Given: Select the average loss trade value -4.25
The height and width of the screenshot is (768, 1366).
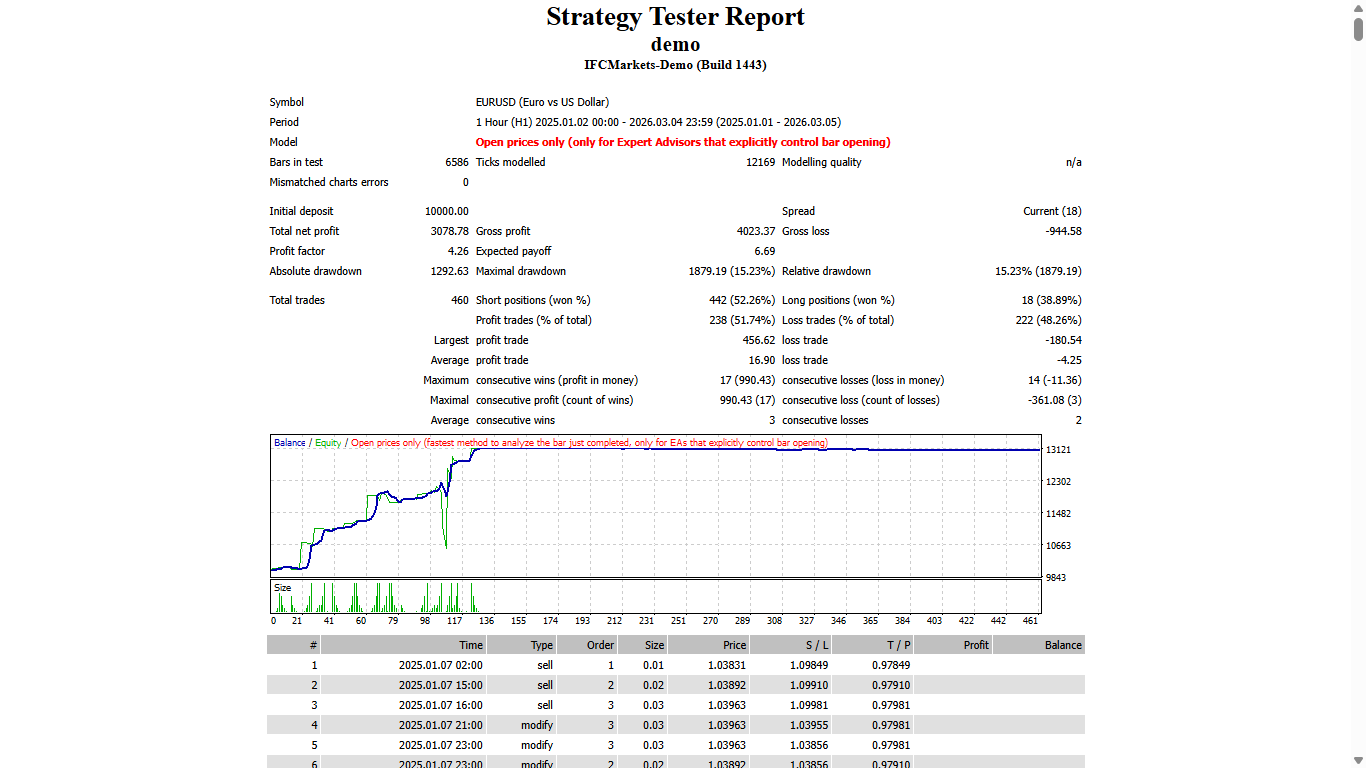Looking at the screenshot, I should pos(1070,360).
